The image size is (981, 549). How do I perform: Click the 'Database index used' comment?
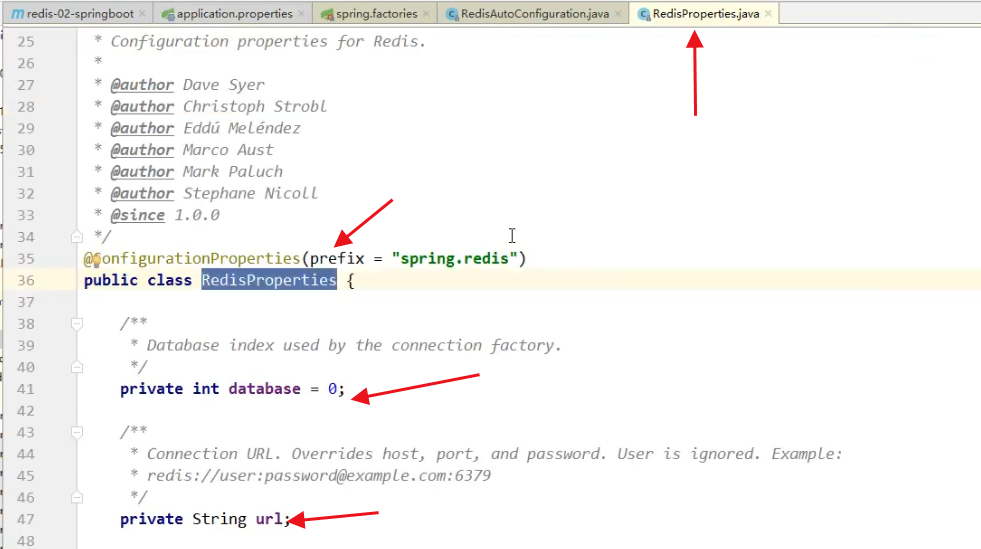pos(354,345)
